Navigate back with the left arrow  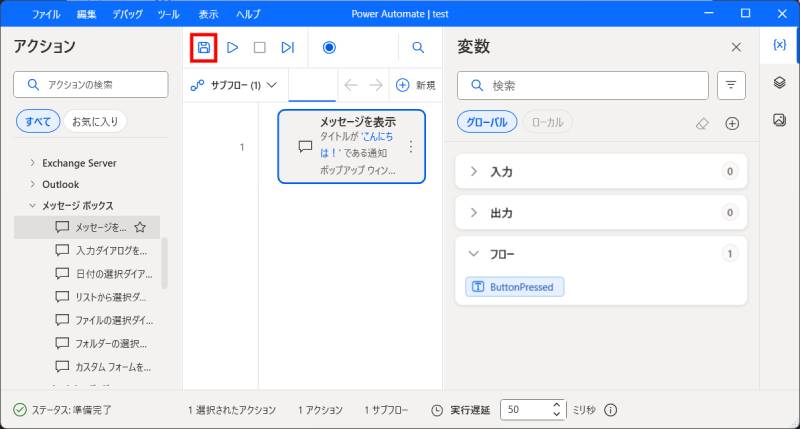[351, 85]
